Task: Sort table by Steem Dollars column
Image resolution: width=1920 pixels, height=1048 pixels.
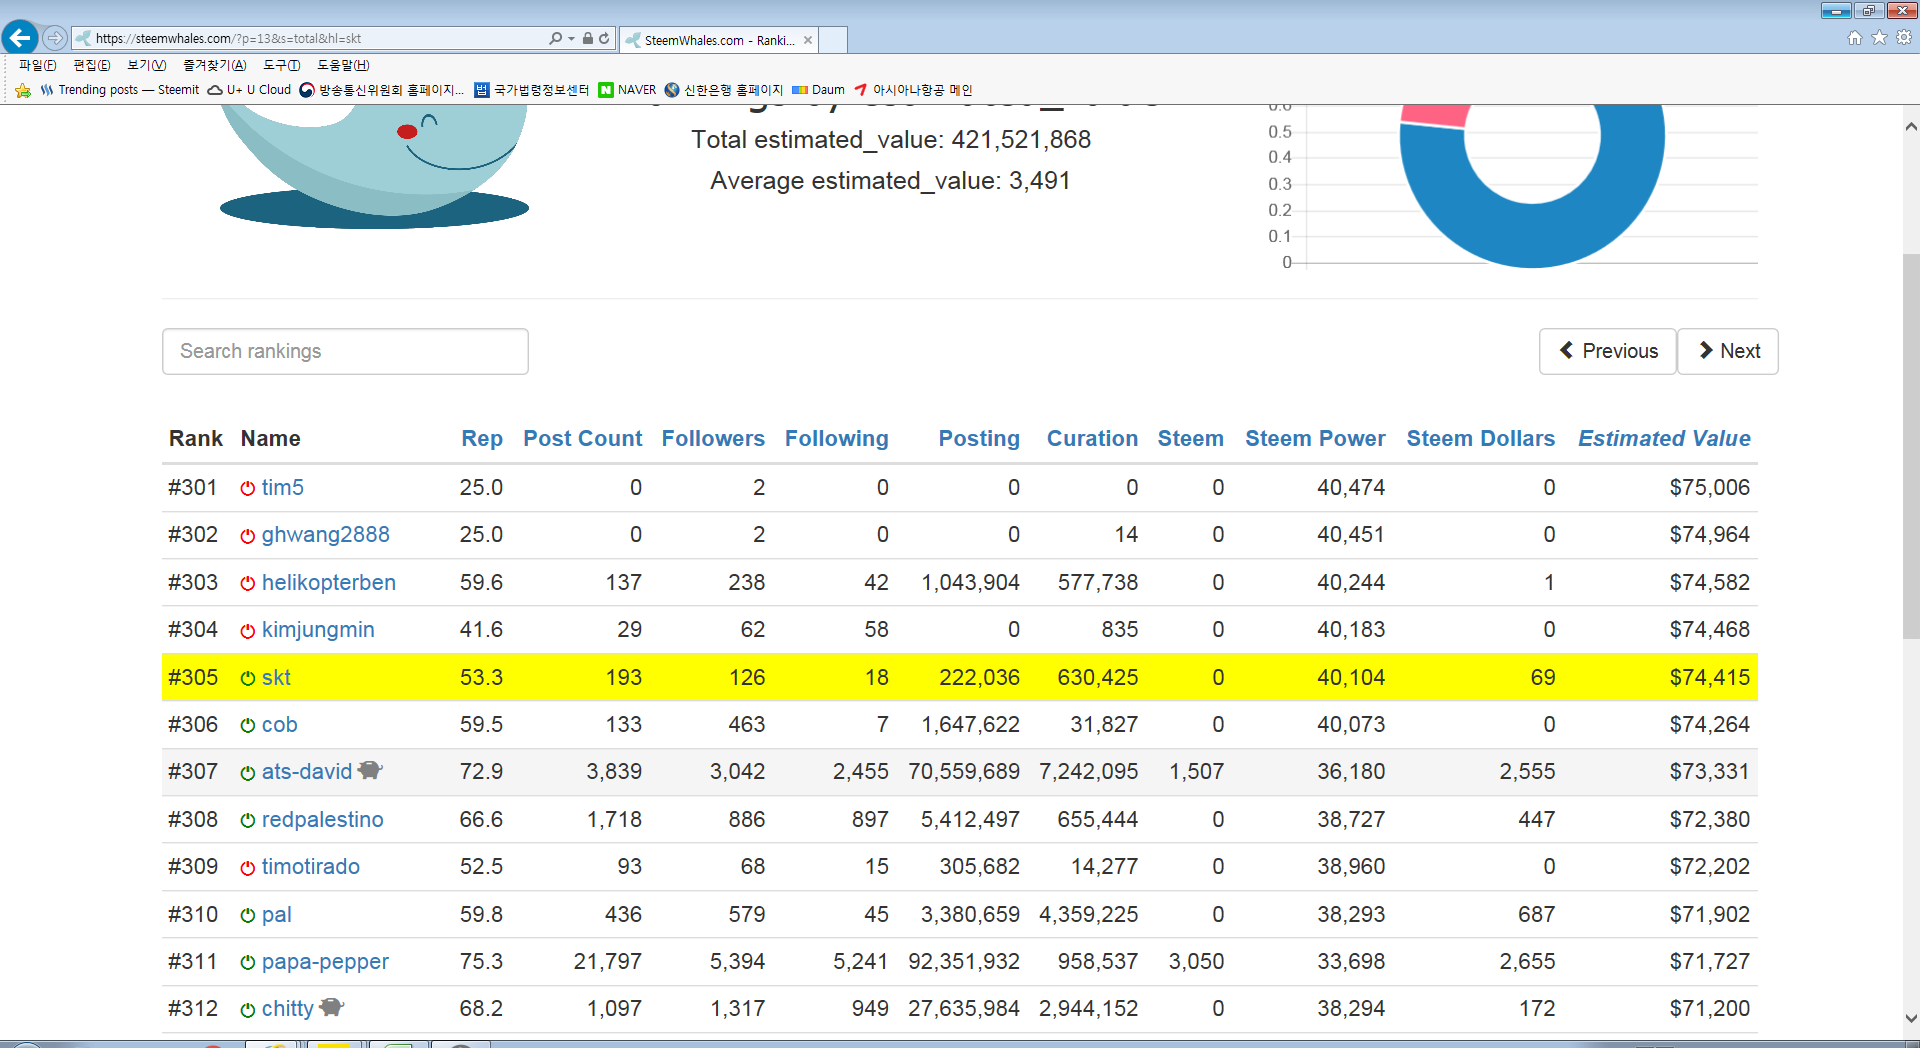Action: [x=1481, y=439]
